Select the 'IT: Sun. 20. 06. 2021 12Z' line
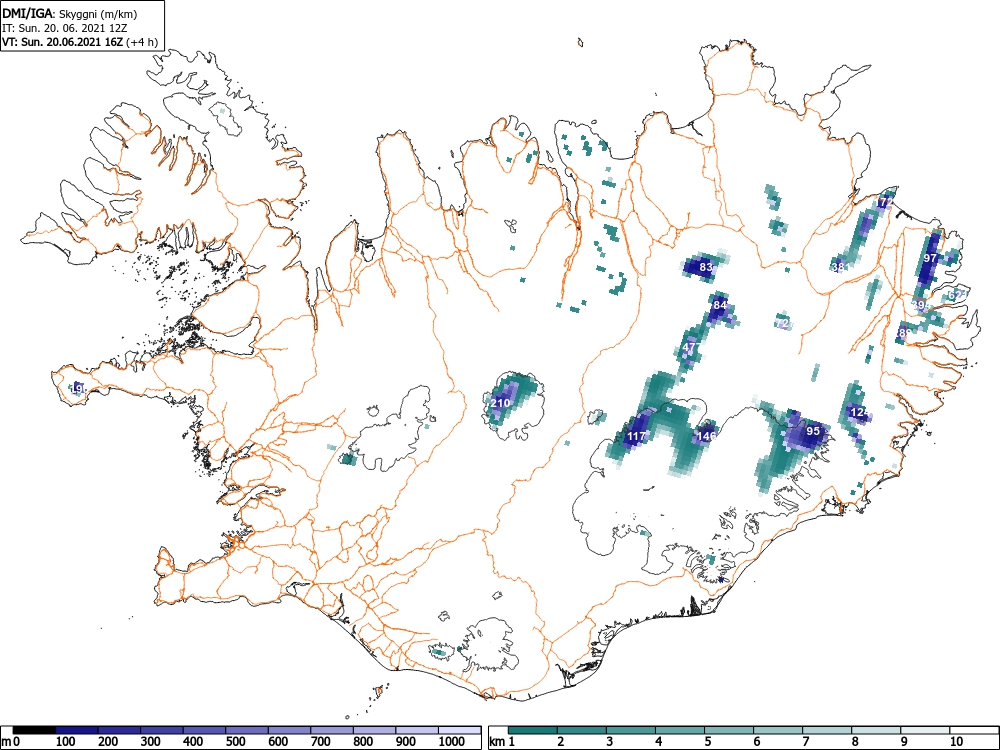 point(62,28)
